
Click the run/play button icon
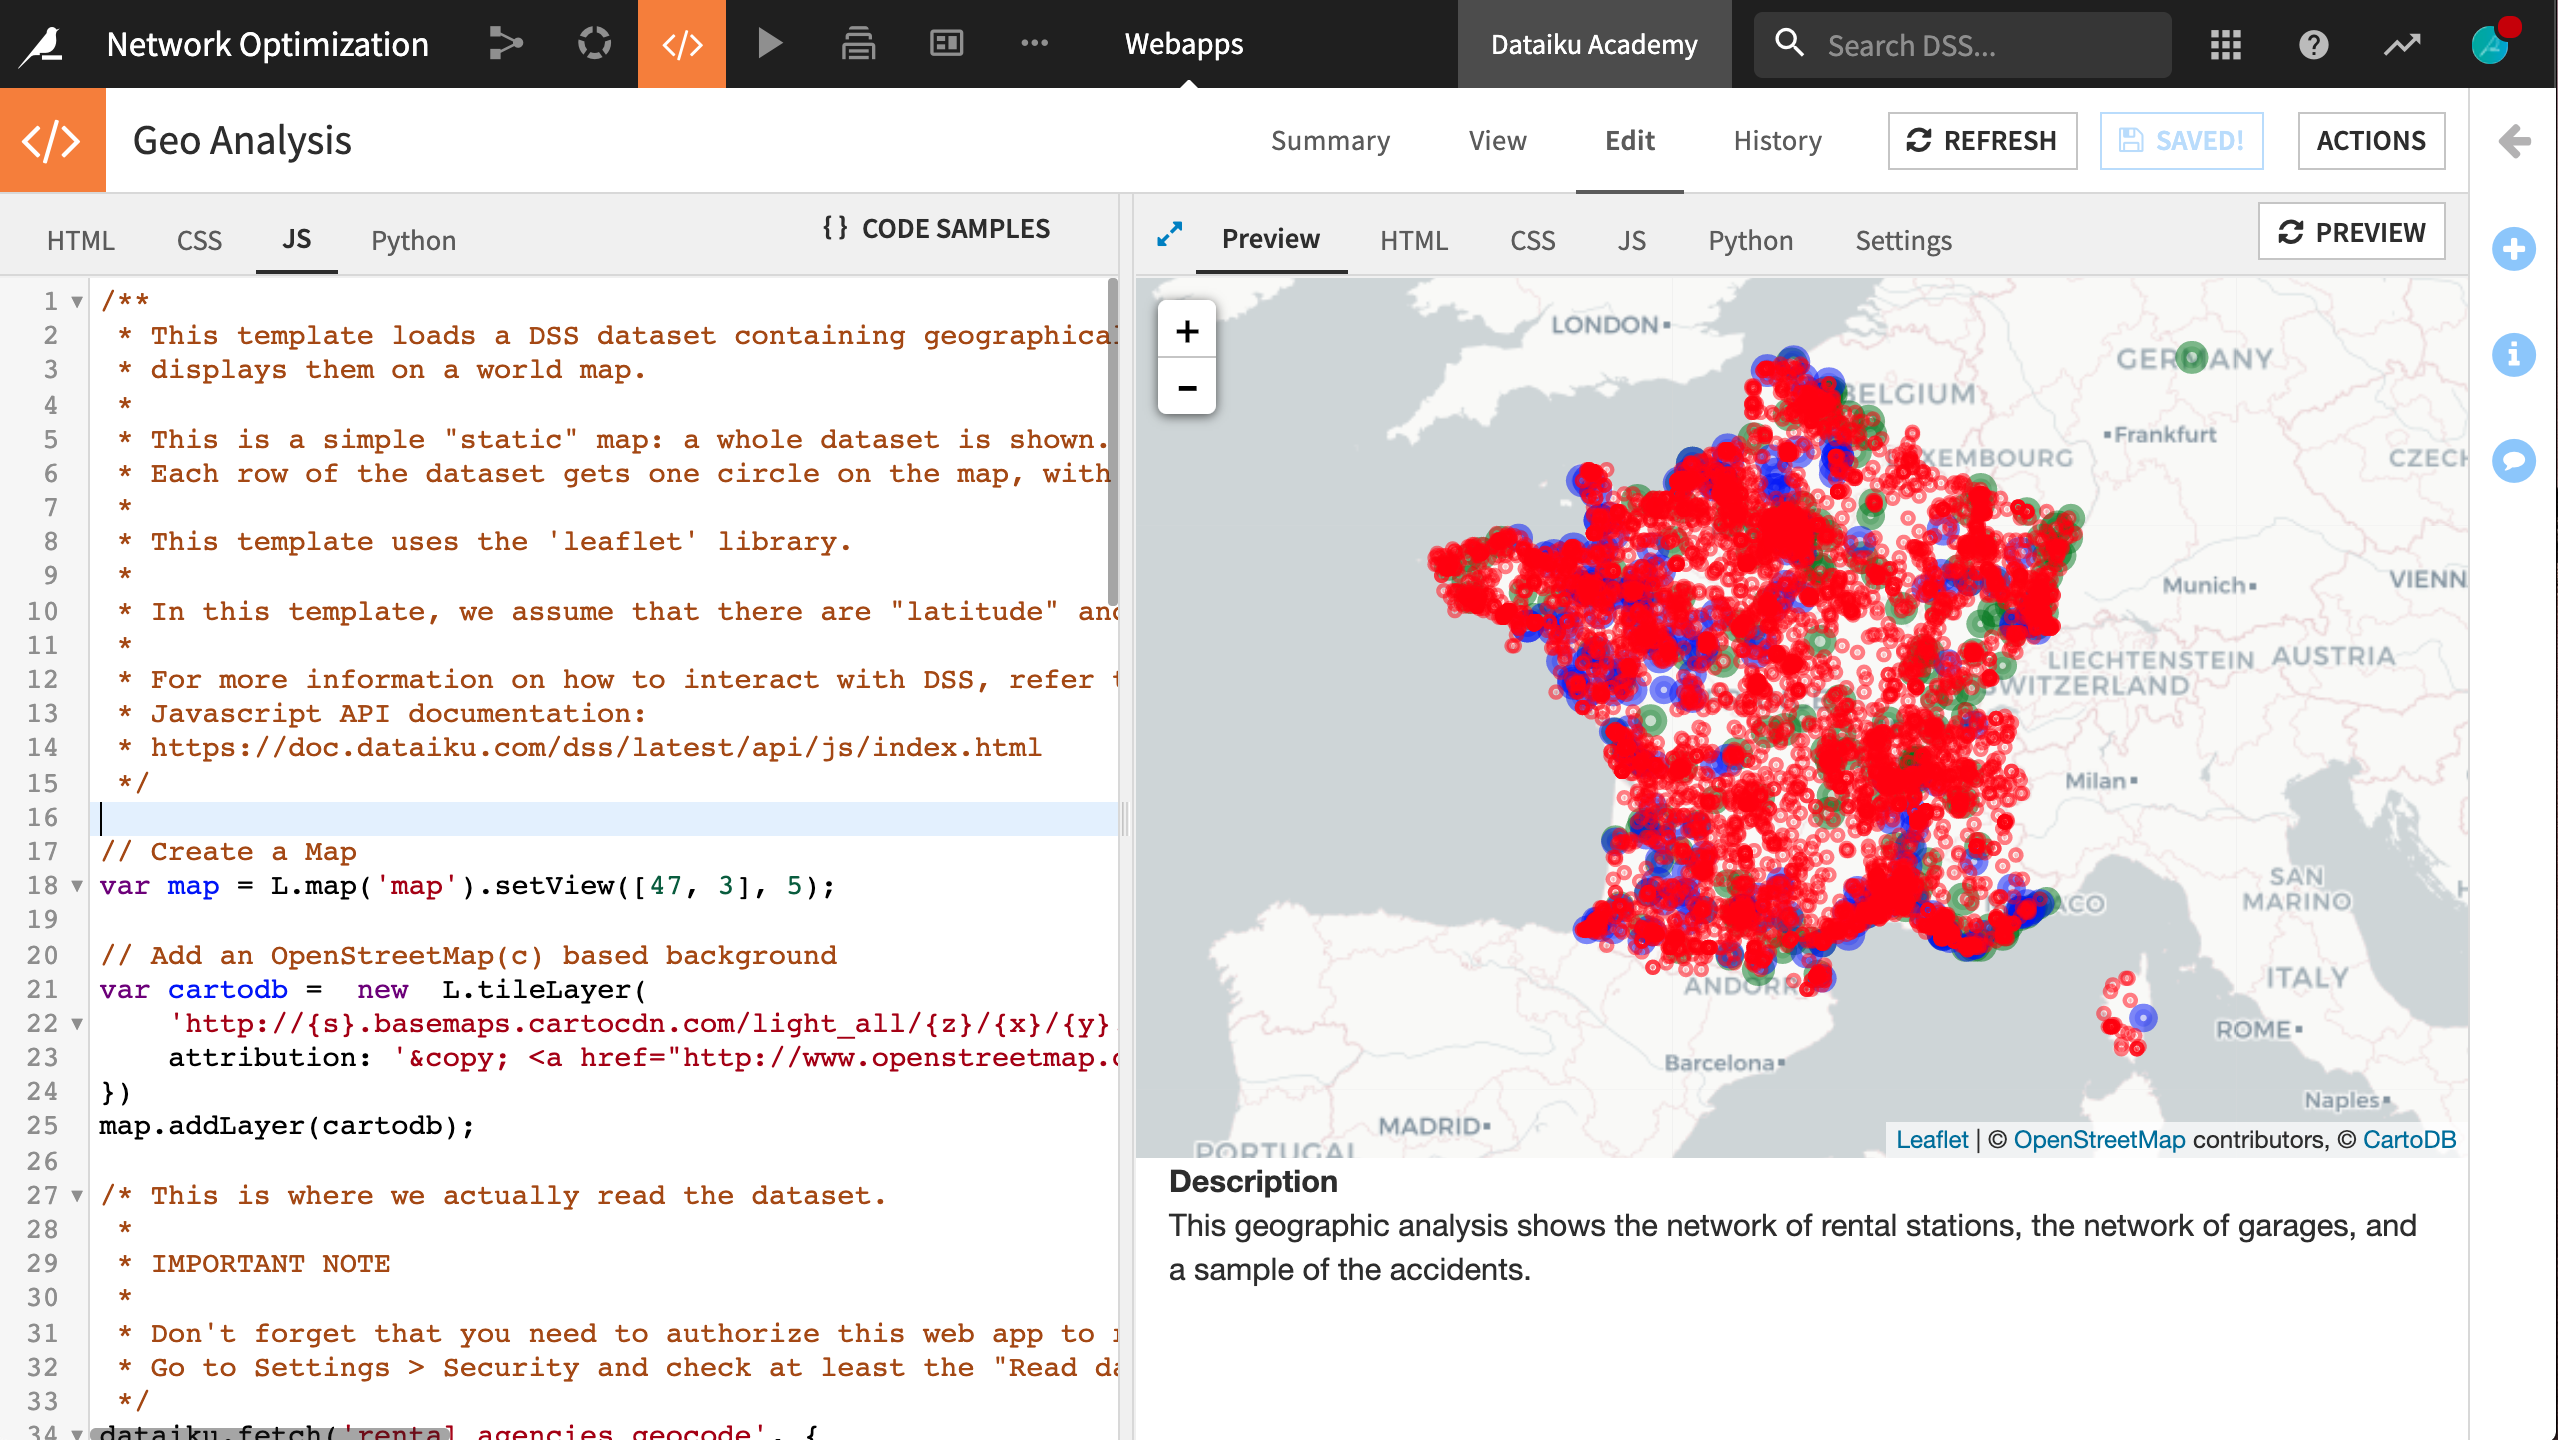[770, 44]
